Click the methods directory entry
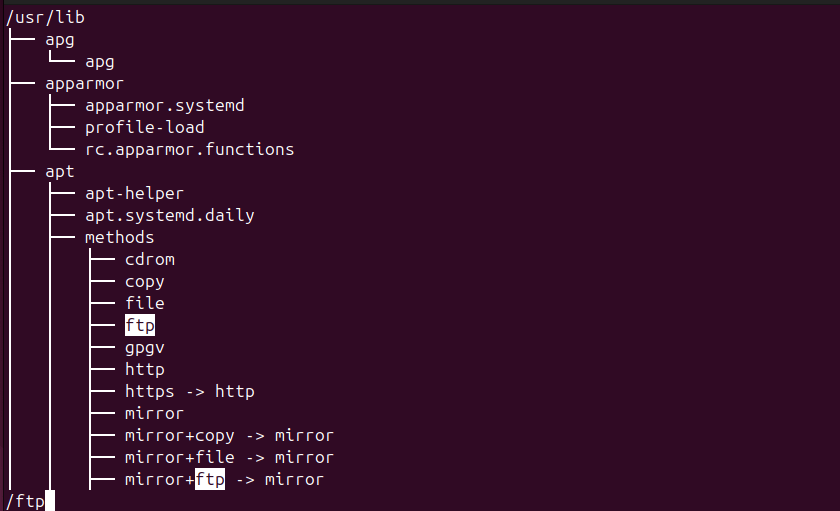 pos(119,237)
